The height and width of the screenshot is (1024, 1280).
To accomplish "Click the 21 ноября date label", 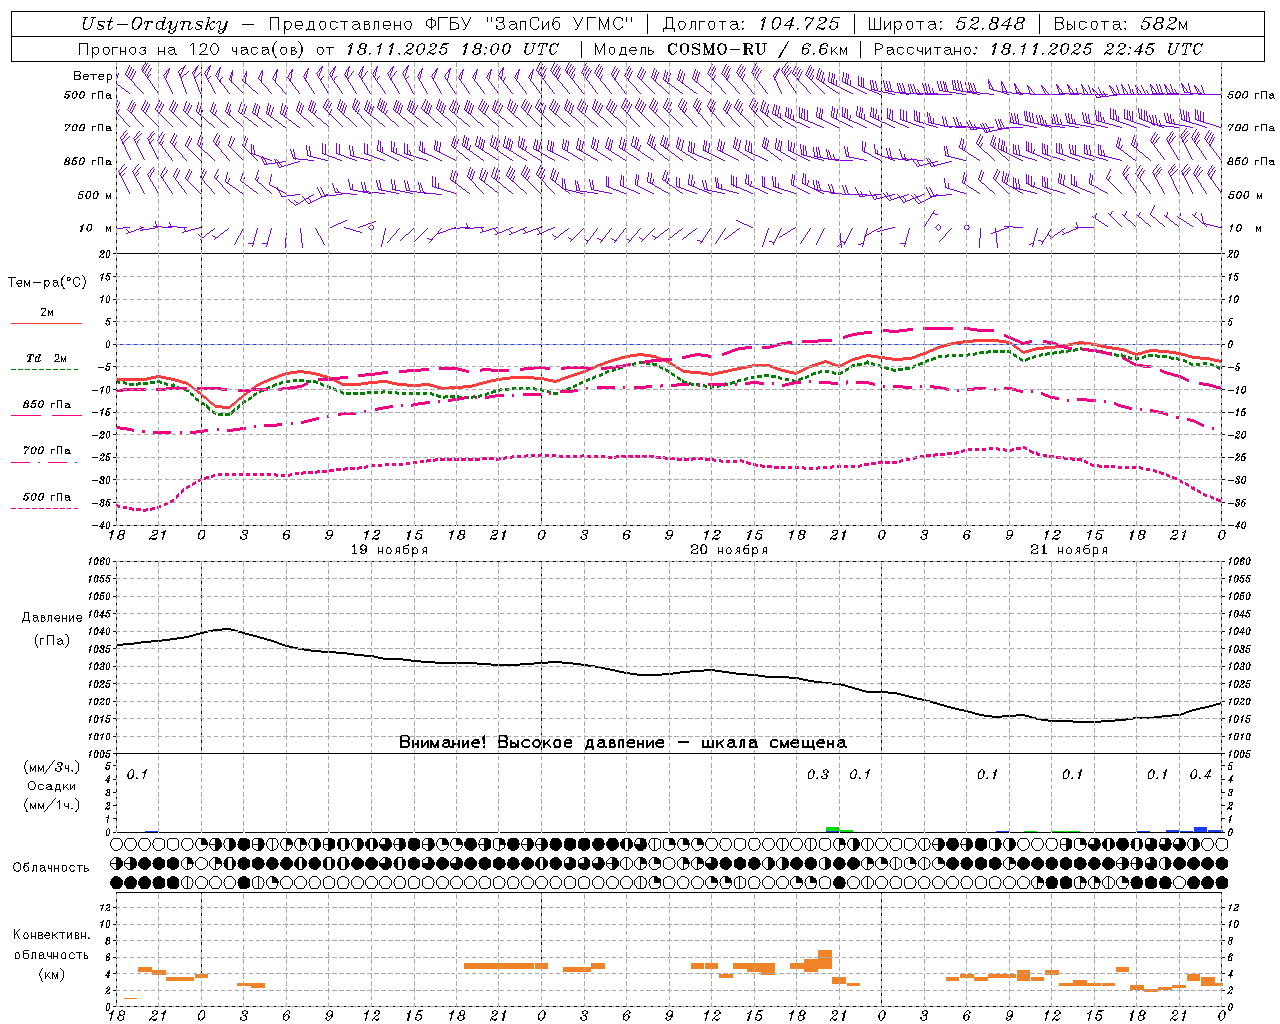I will coord(1069,550).
